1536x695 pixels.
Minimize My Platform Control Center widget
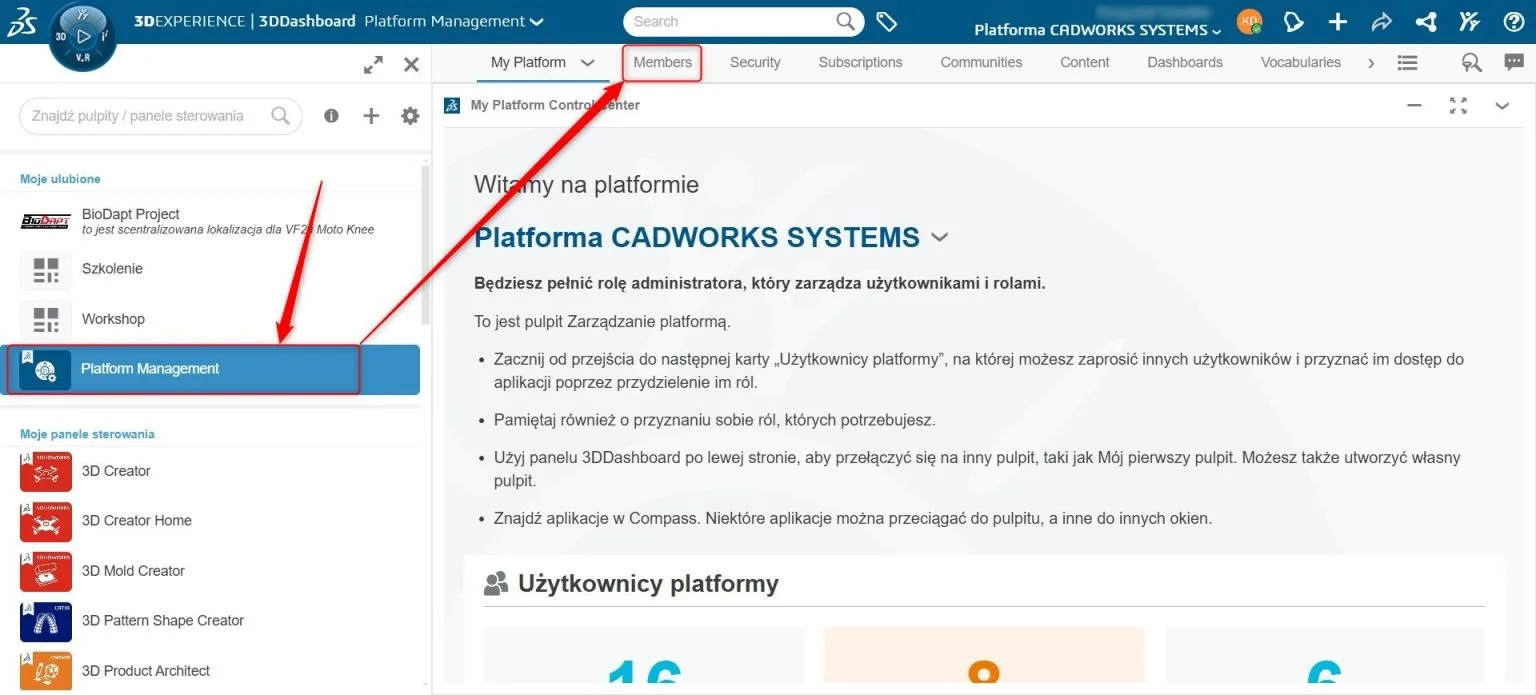(x=1414, y=105)
